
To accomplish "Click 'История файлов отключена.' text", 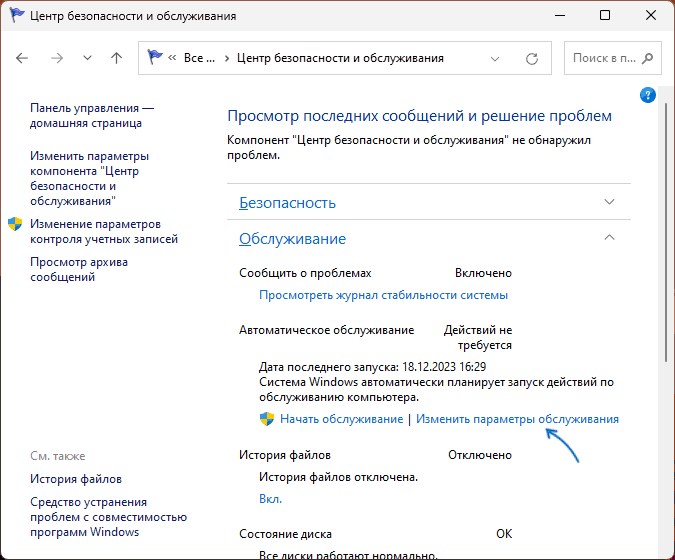I will (x=338, y=477).
